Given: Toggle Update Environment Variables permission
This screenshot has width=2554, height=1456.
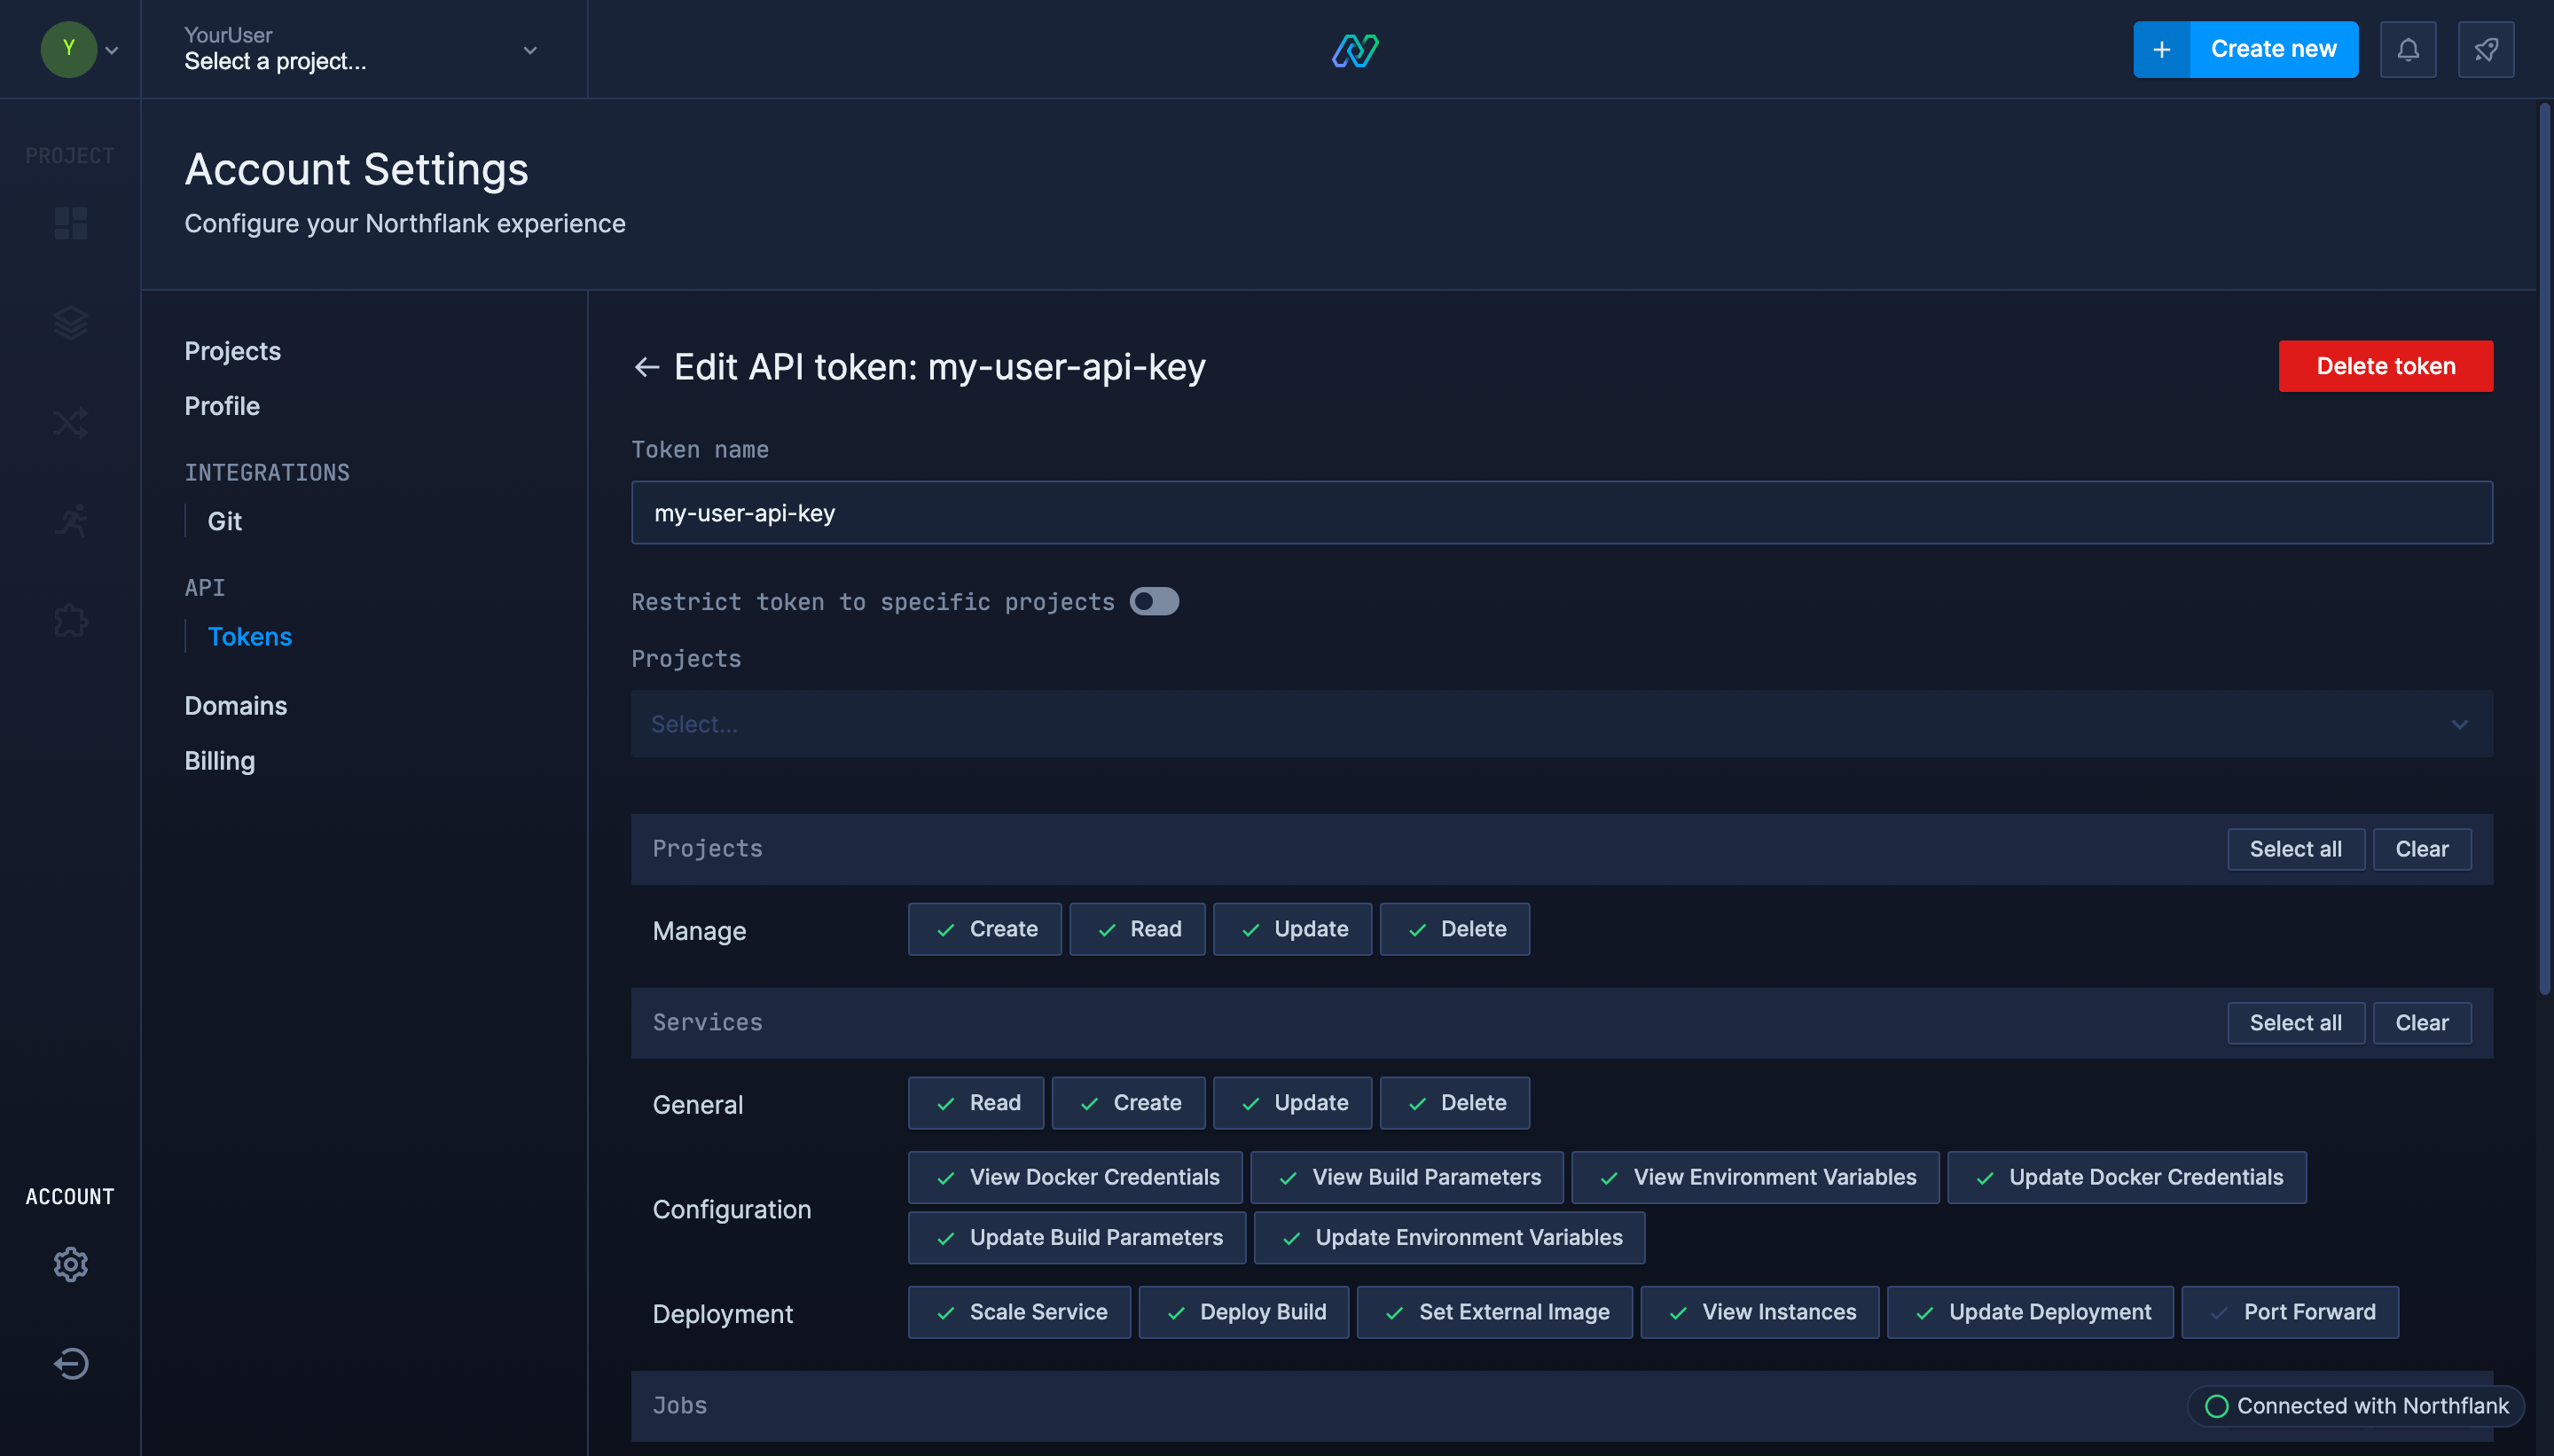Looking at the screenshot, I should coord(1449,1237).
